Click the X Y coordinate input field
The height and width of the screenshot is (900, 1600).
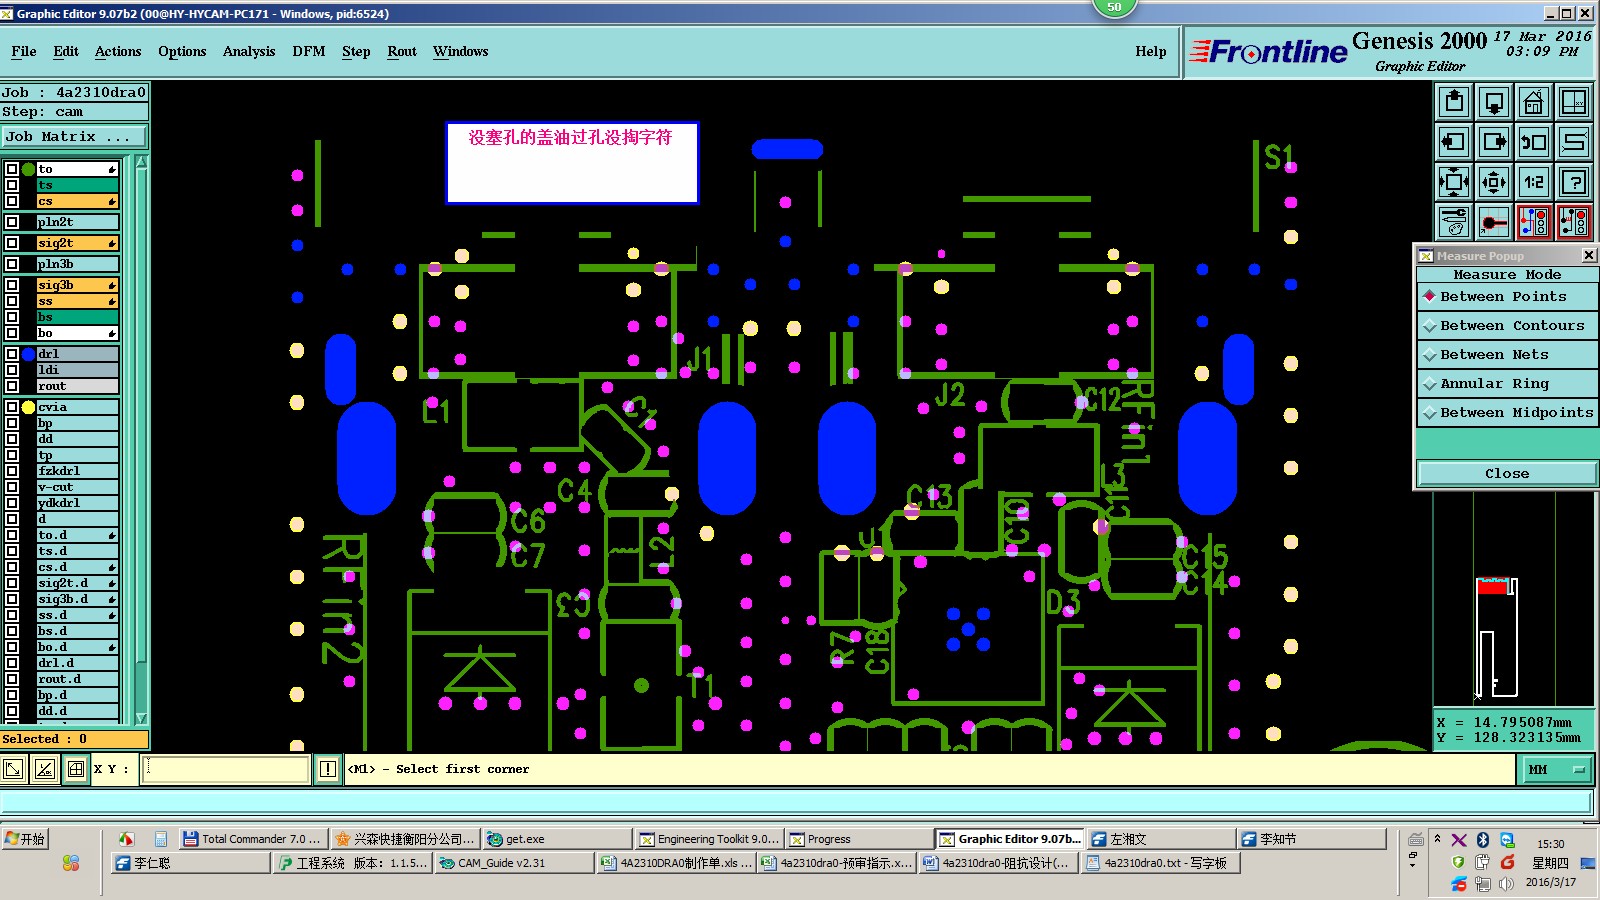point(225,769)
